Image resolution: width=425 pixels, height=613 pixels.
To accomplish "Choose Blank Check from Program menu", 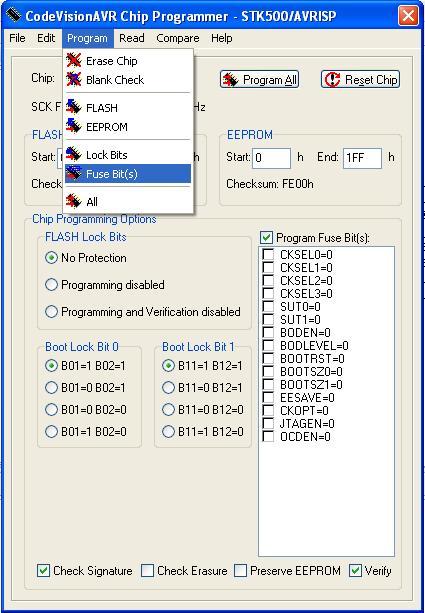I will (x=128, y=80).
